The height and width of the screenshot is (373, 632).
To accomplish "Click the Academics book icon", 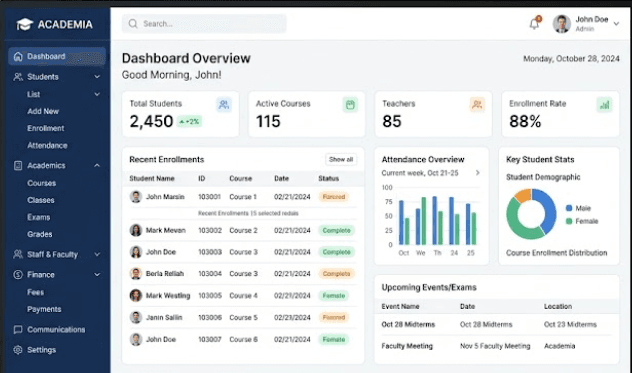I will tap(18, 165).
